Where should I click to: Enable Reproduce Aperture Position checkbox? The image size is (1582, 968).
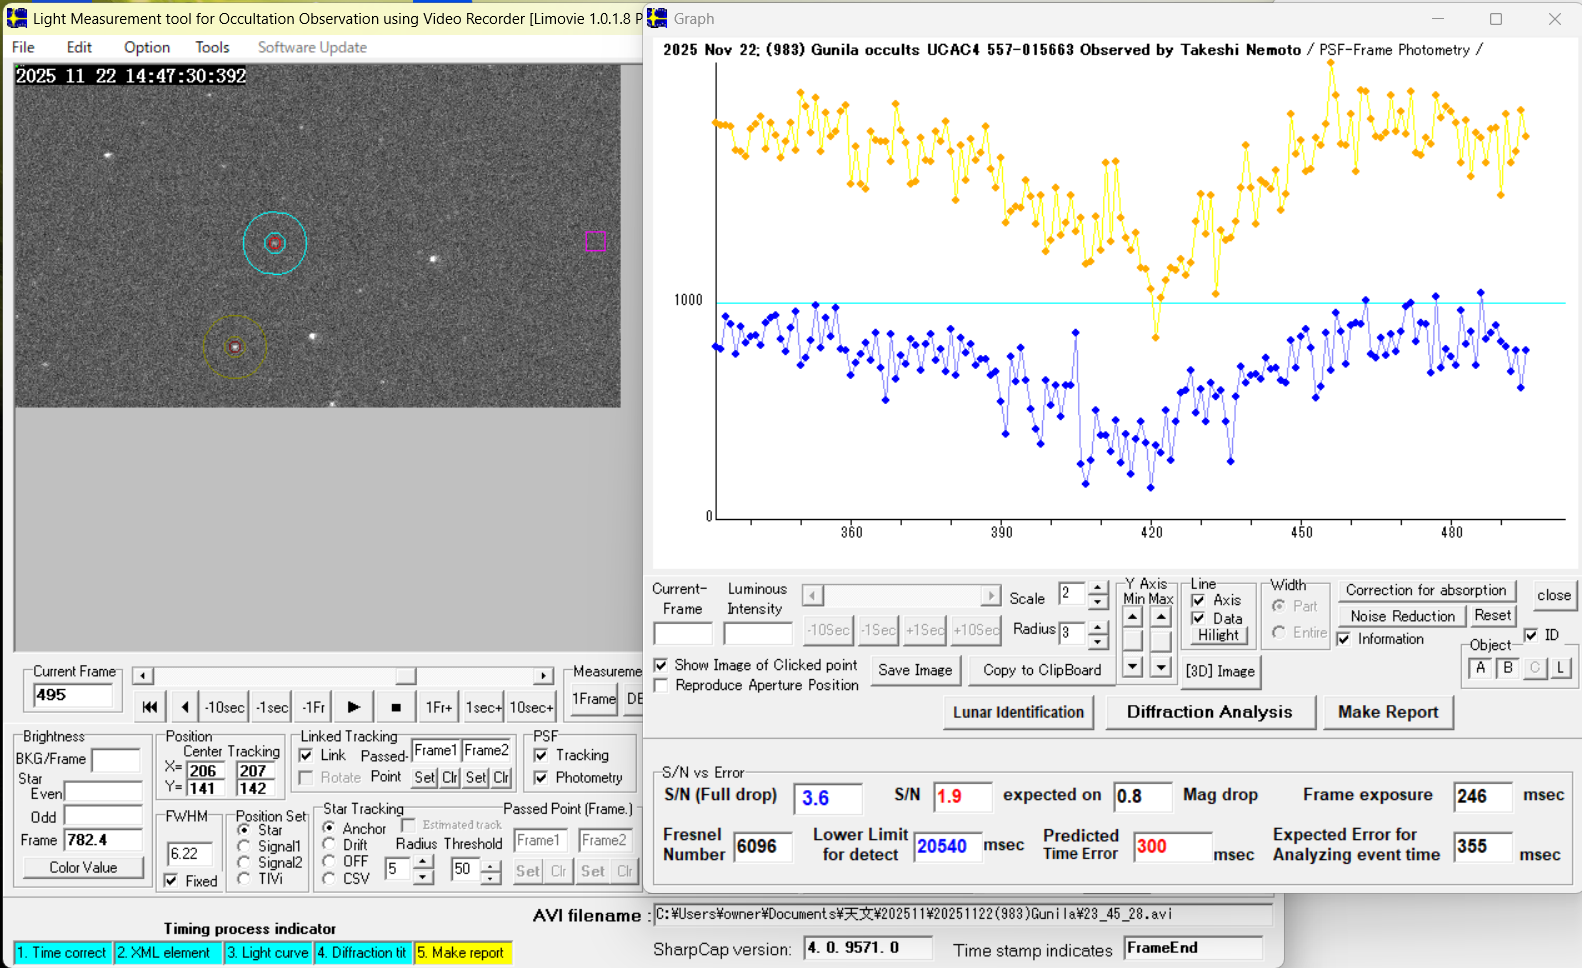(x=661, y=685)
